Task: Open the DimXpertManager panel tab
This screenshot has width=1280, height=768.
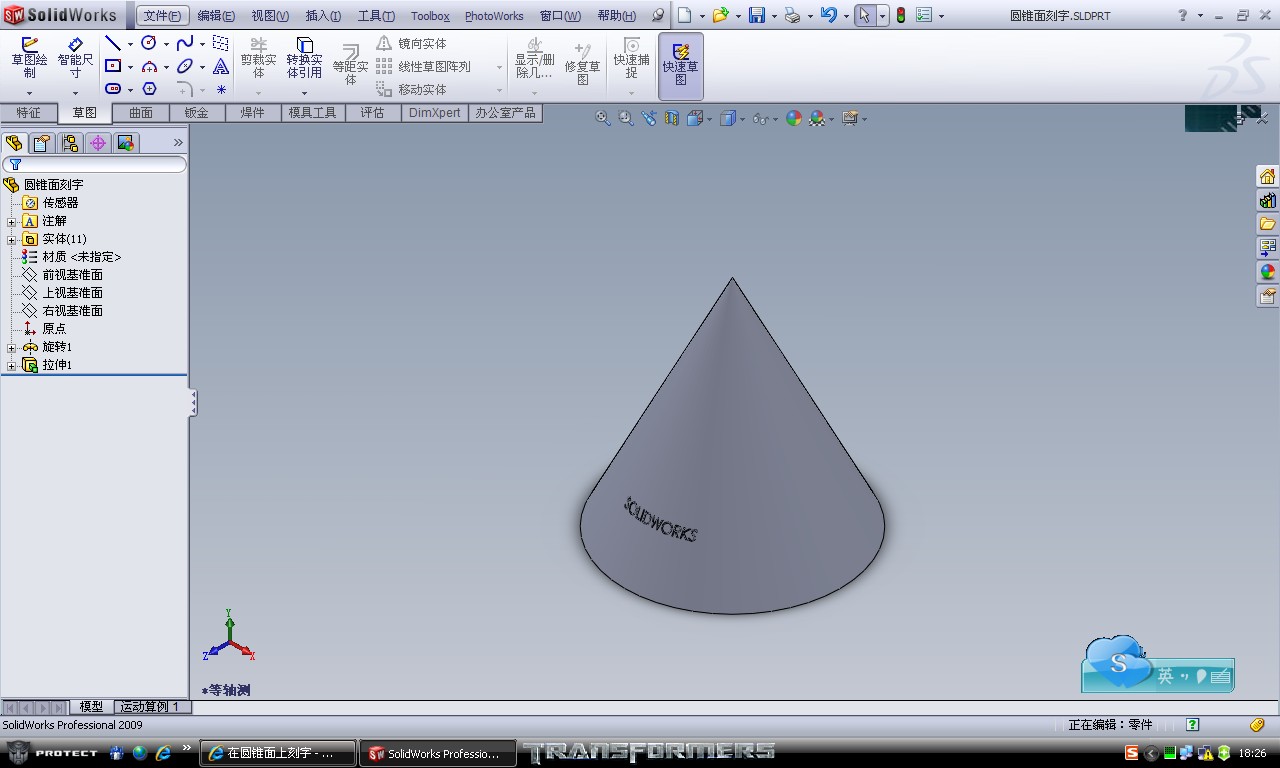Action: click(98, 143)
